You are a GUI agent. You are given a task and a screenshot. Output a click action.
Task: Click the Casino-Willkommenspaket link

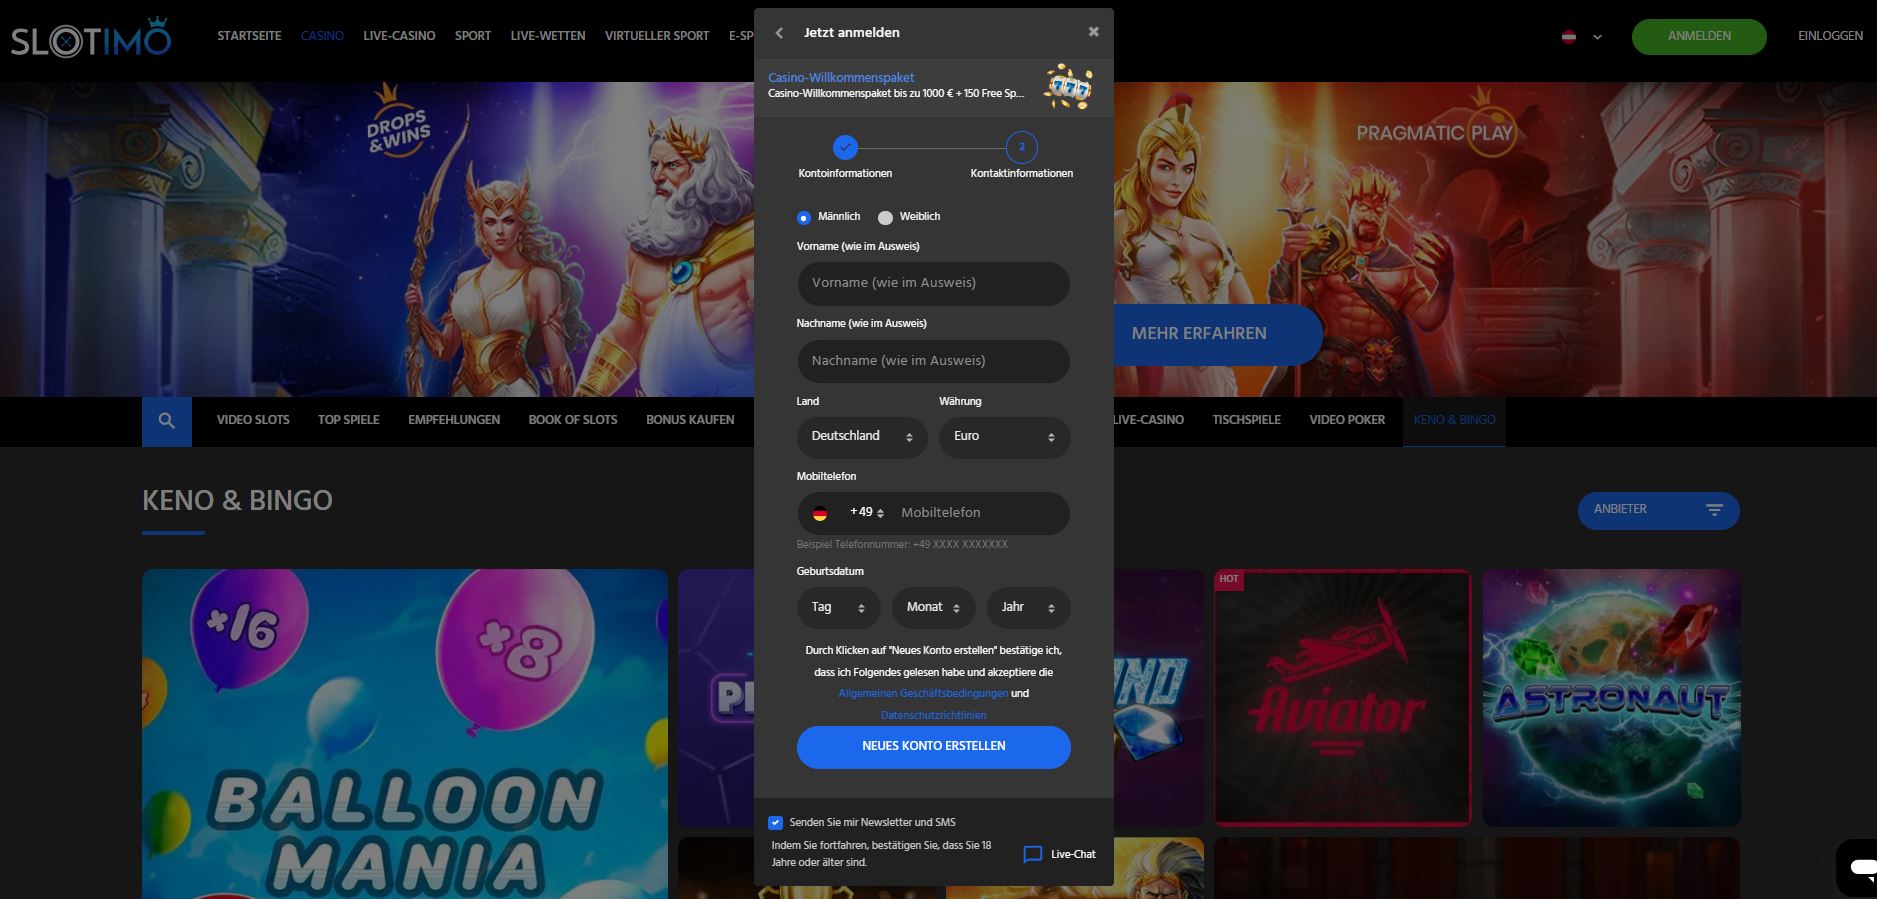[841, 78]
